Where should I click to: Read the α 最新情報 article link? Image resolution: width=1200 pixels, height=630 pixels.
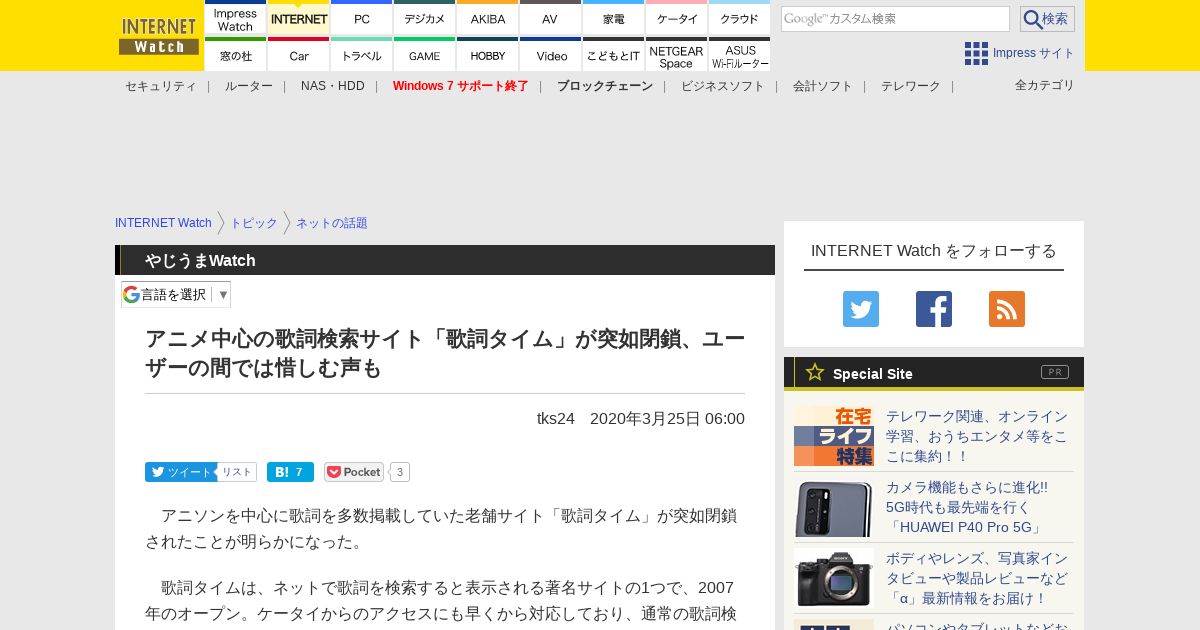coord(977,578)
